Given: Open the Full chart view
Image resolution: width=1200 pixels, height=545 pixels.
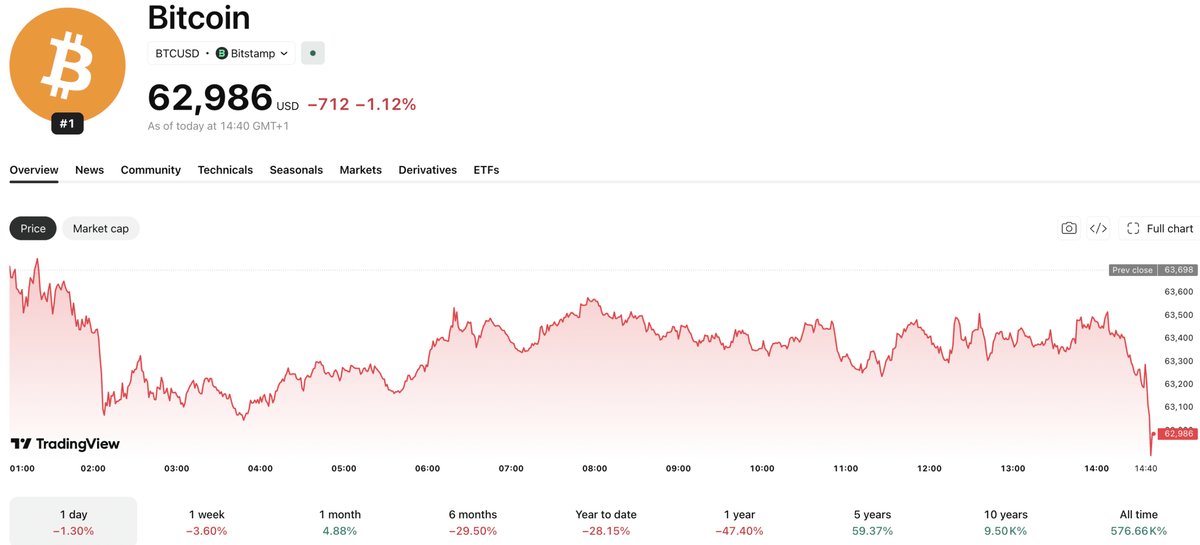Looking at the screenshot, I should click(x=1159, y=228).
